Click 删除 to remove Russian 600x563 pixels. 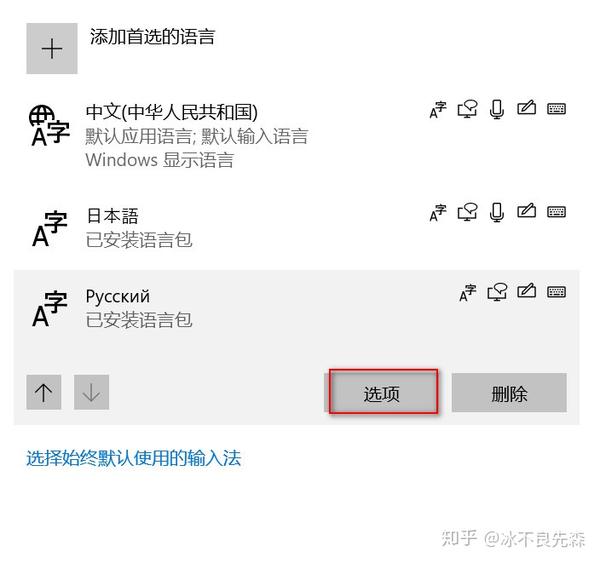509,393
